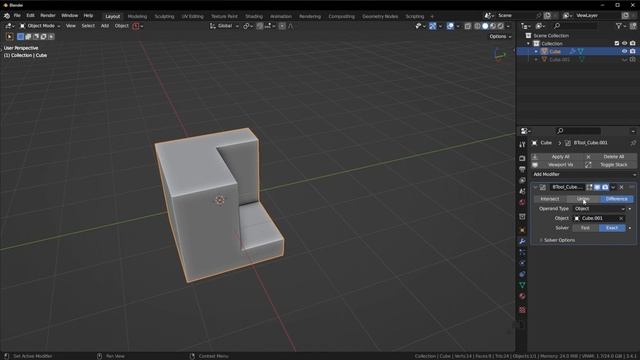The width and height of the screenshot is (640, 360).
Task: Choose Intersect Selection mode icon
Action: (51, 37)
